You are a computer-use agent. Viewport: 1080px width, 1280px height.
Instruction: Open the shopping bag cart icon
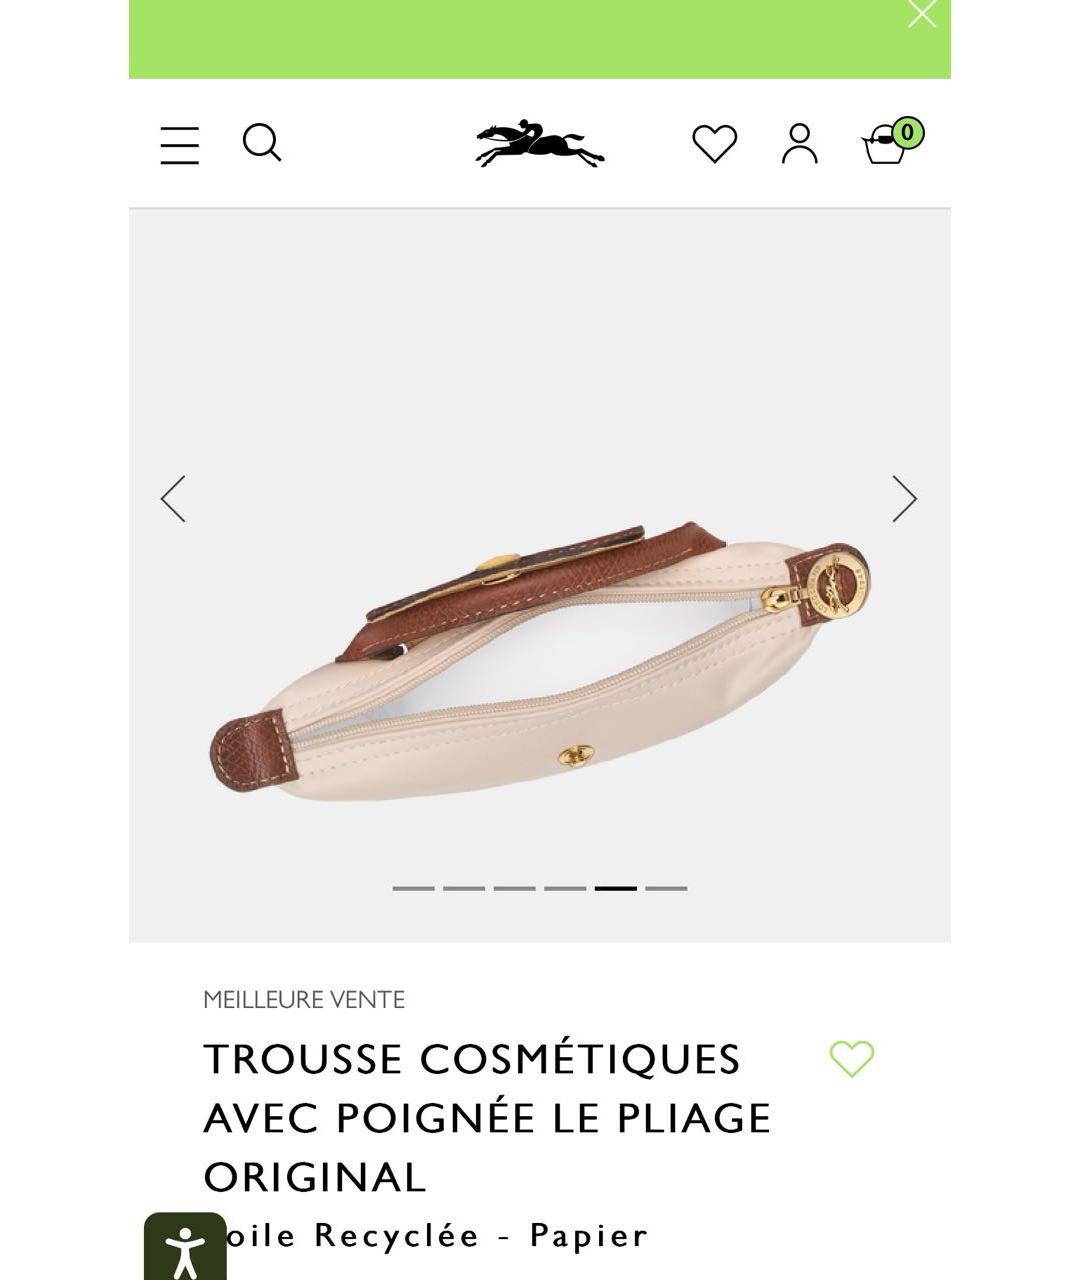[884, 146]
